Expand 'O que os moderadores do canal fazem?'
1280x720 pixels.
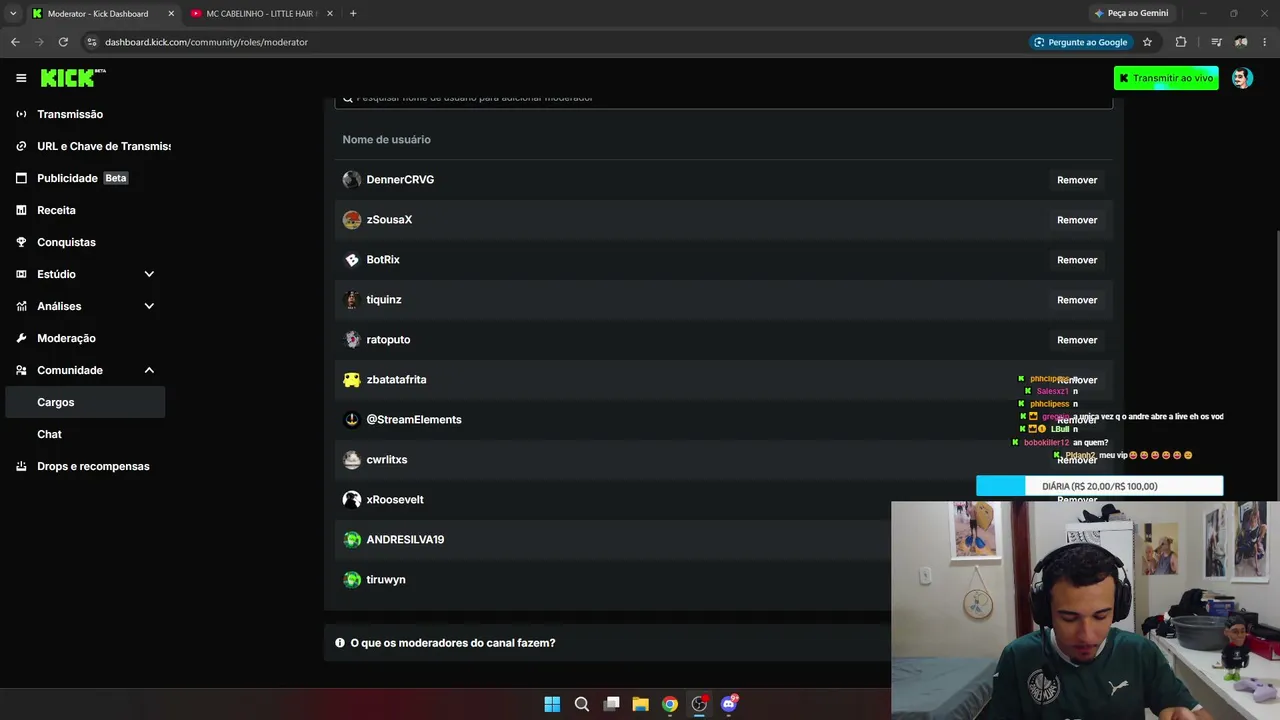pyautogui.click(x=453, y=643)
